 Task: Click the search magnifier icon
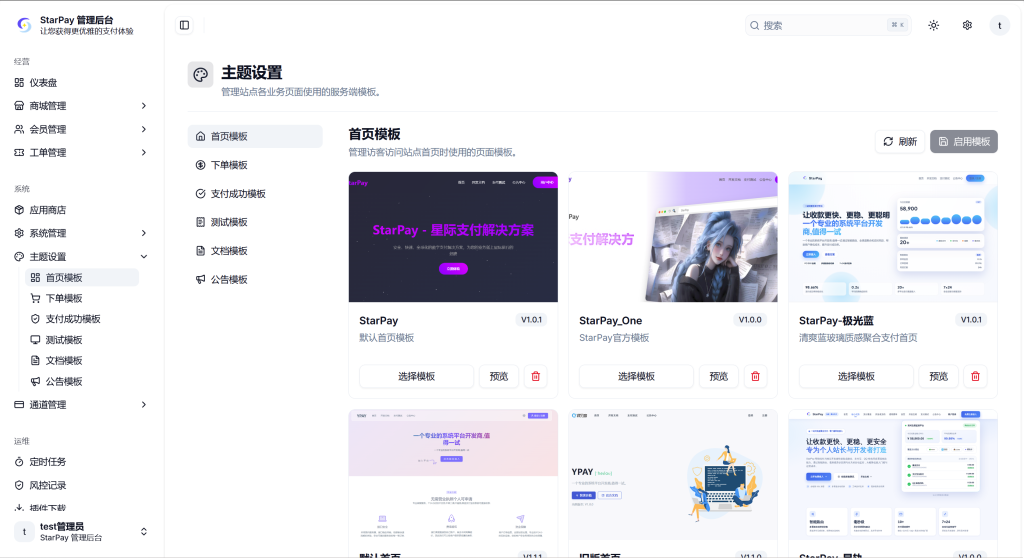754,25
